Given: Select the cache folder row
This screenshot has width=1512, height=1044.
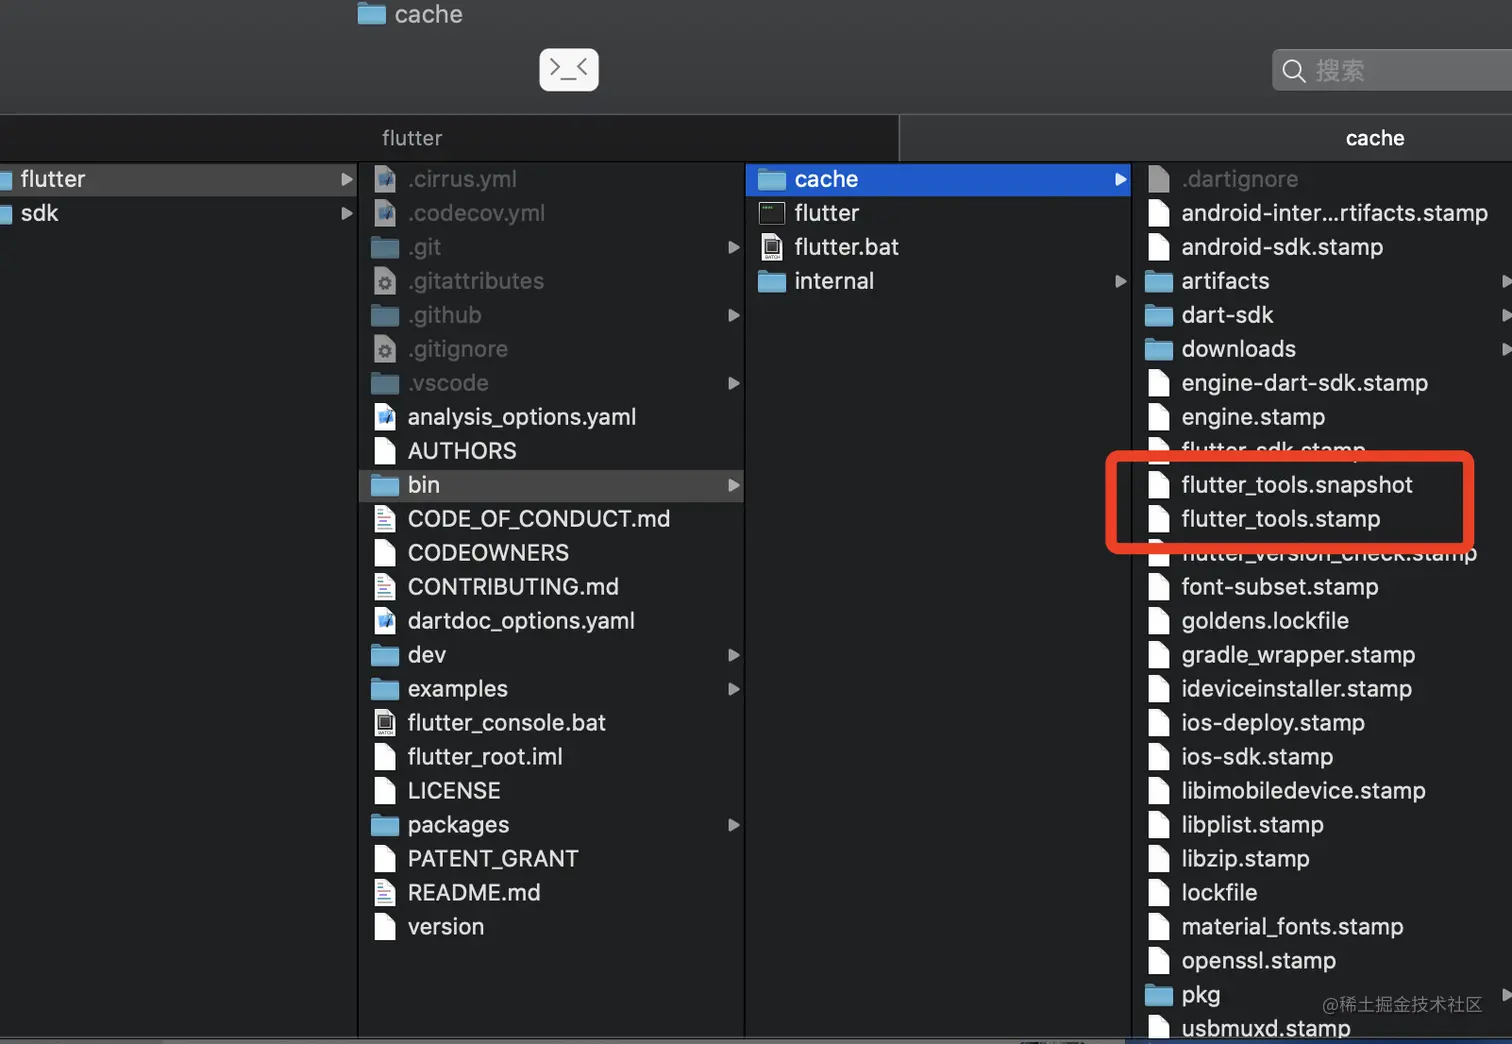Looking at the screenshot, I should (938, 179).
